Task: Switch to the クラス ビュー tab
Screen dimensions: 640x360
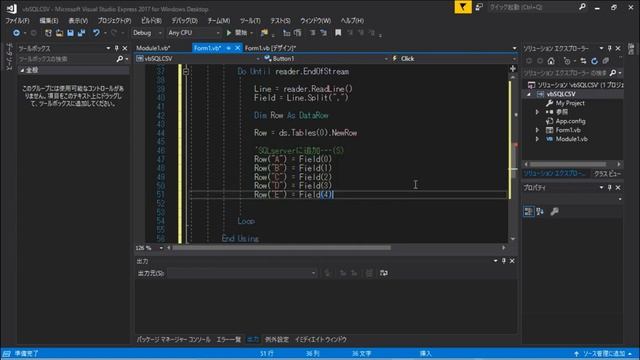Action: click(x=607, y=174)
